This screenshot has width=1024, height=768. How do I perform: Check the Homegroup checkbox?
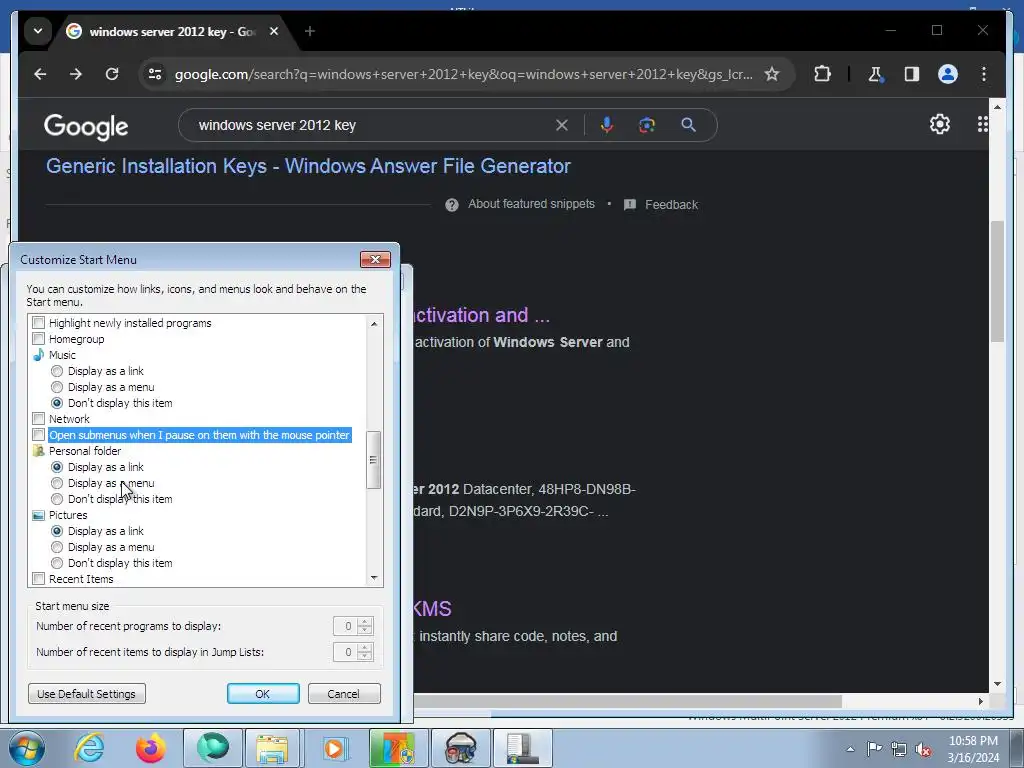click(39, 339)
